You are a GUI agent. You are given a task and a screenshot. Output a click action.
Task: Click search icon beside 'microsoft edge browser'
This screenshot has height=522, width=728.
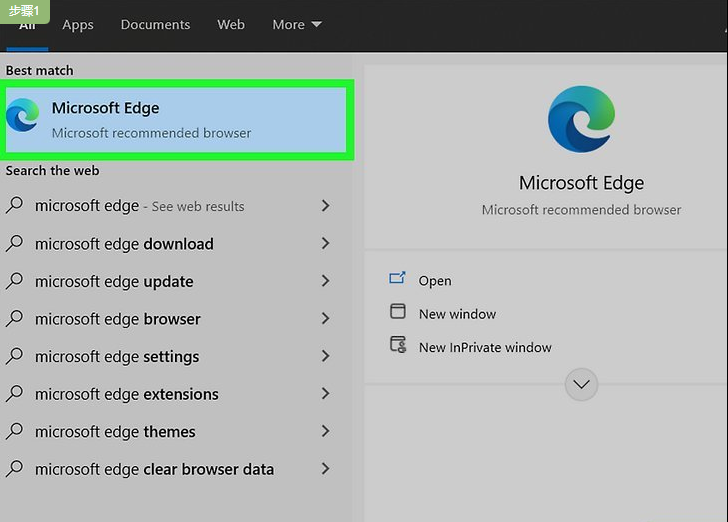pyautogui.click(x=14, y=318)
